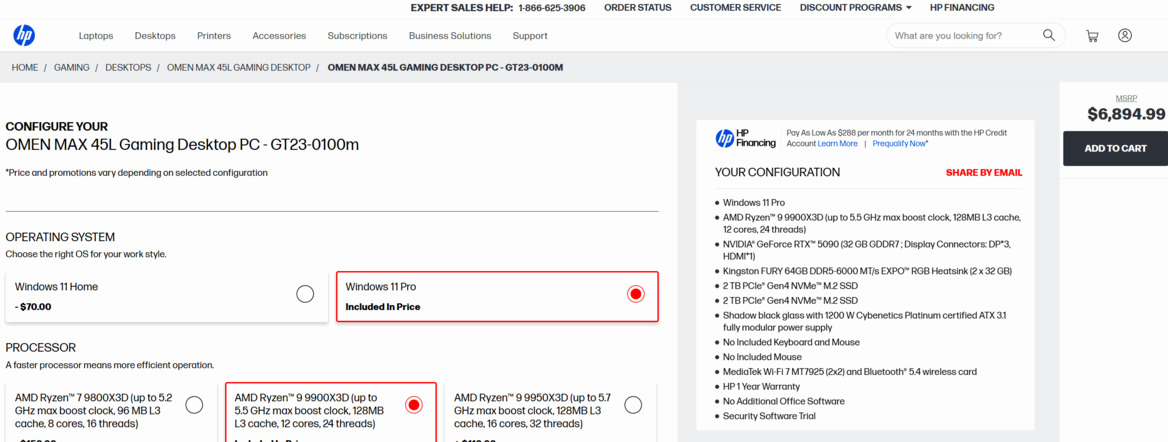Click 'Security Software Trial' configuration line
The image size is (1168, 442).
tap(769, 416)
